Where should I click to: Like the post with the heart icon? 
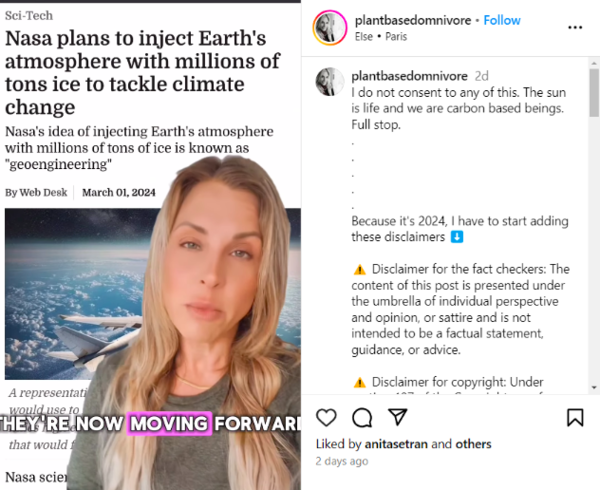326,417
